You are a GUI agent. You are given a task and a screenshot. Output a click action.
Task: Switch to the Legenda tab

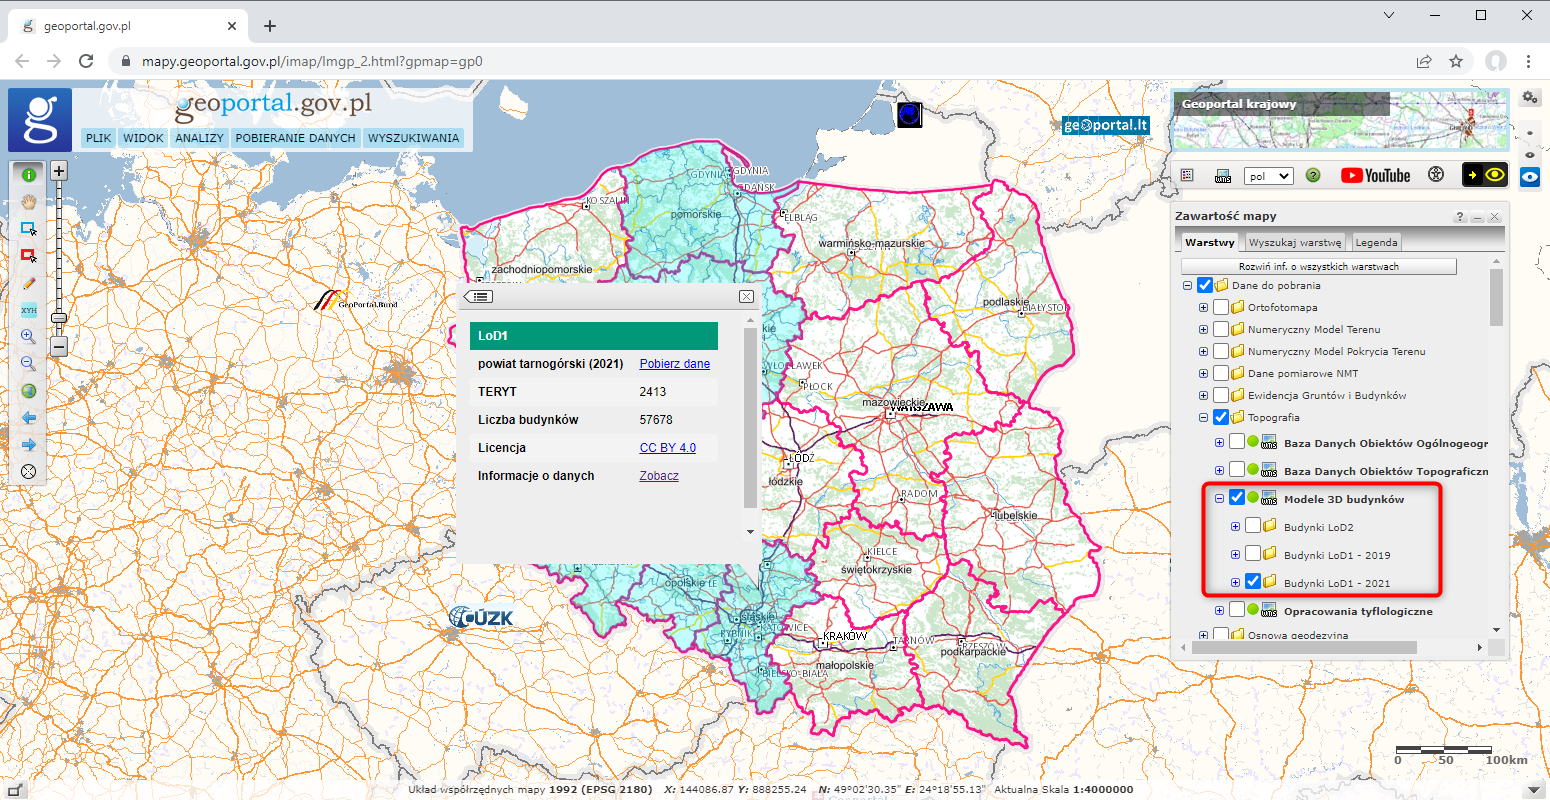[x=1376, y=242]
